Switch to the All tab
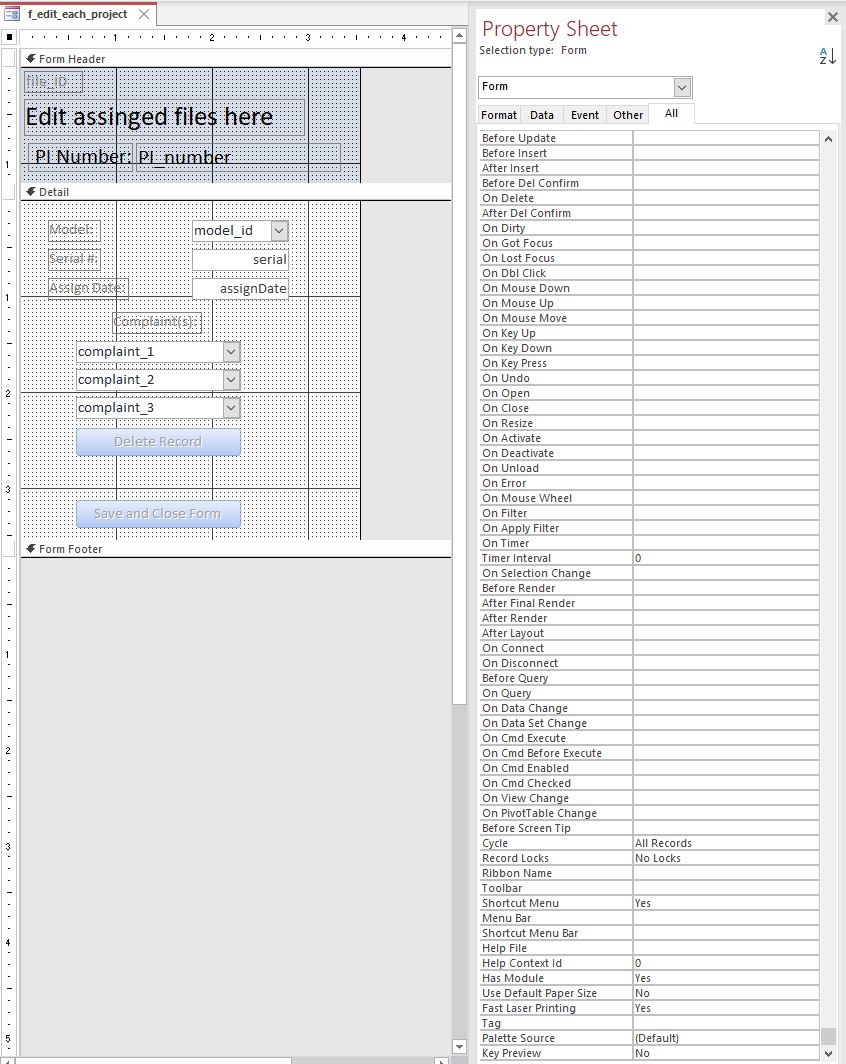 click(671, 113)
